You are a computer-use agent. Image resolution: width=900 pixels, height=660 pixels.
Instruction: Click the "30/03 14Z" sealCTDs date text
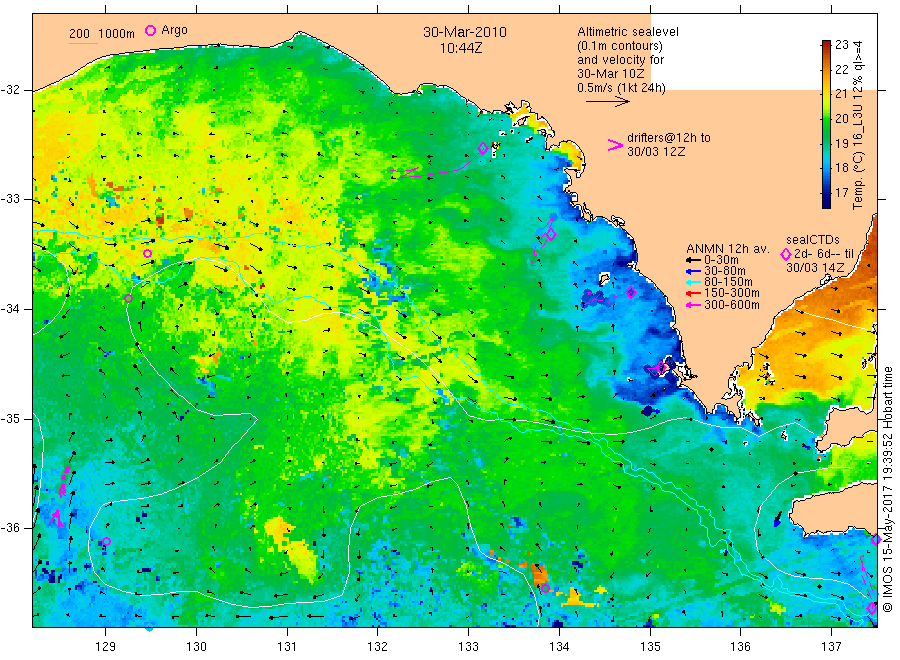pyautogui.click(x=815, y=267)
